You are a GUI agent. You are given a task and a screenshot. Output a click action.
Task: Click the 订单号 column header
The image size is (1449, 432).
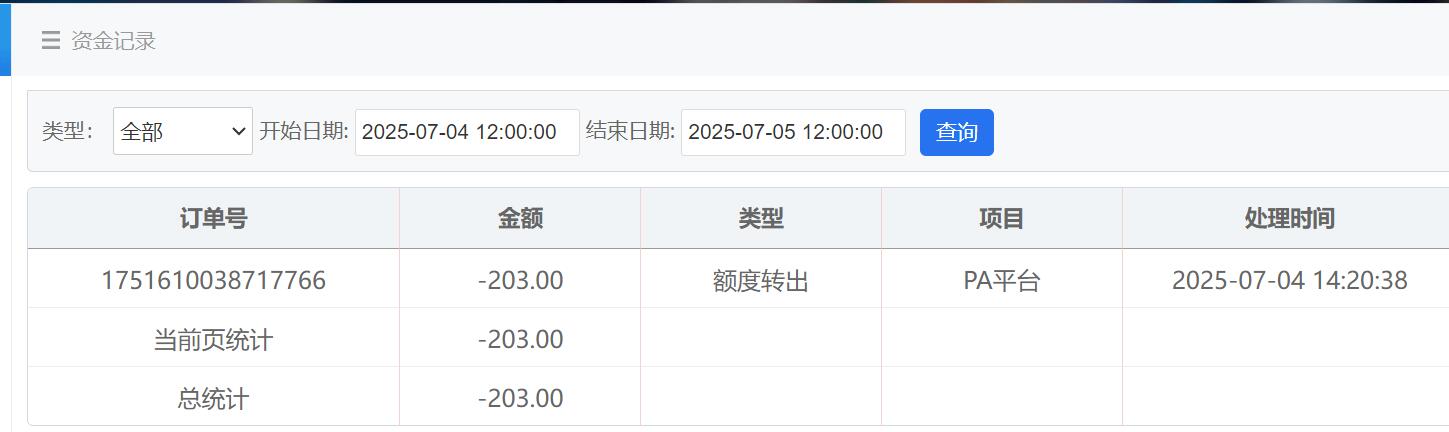(x=213, y=219)
